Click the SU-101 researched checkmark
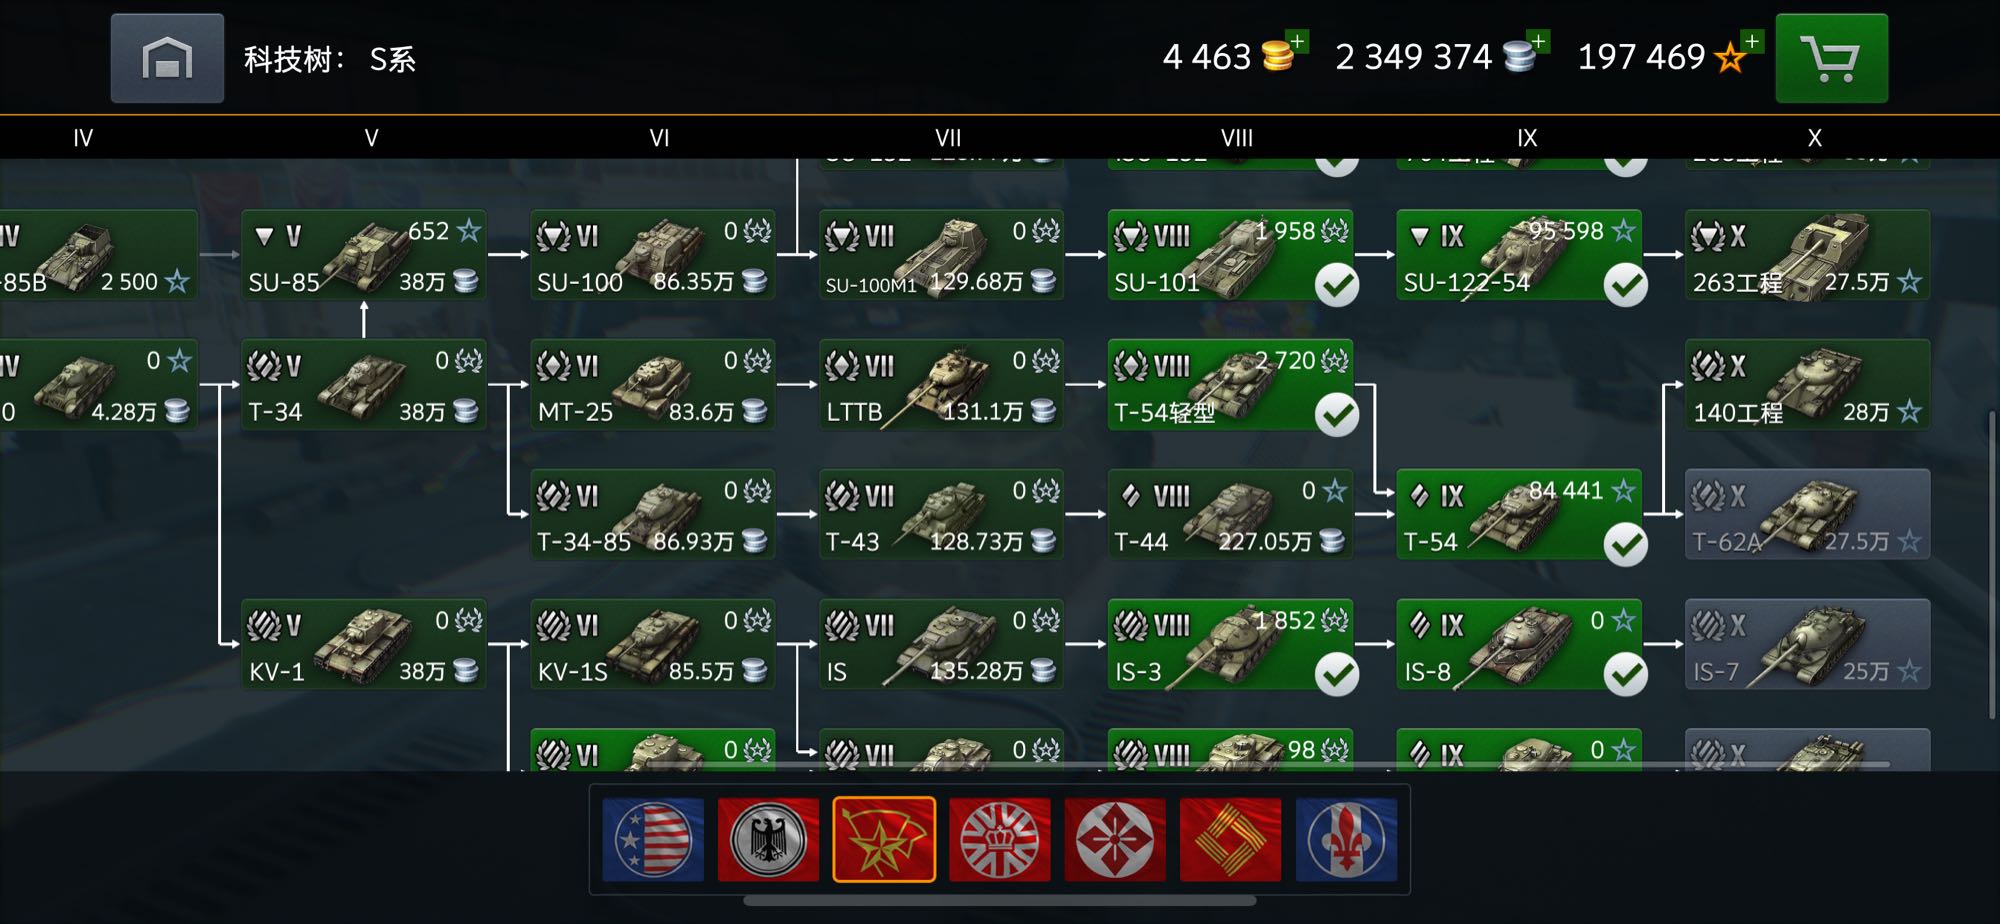The width and height of the screenshot is (2000, 924). 1337,285
